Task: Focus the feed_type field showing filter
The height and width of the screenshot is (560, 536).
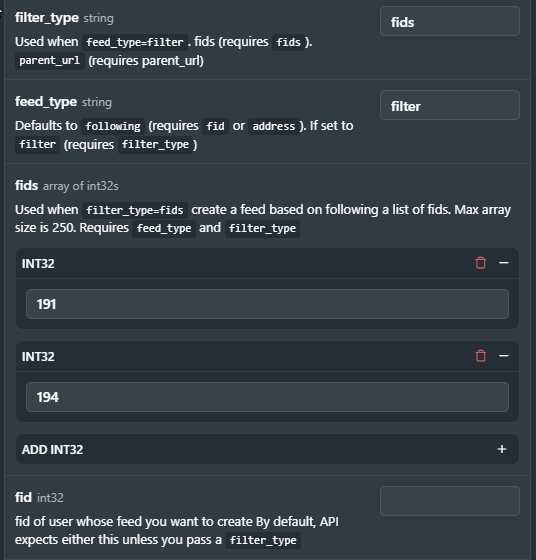Action: click(450, 105)
